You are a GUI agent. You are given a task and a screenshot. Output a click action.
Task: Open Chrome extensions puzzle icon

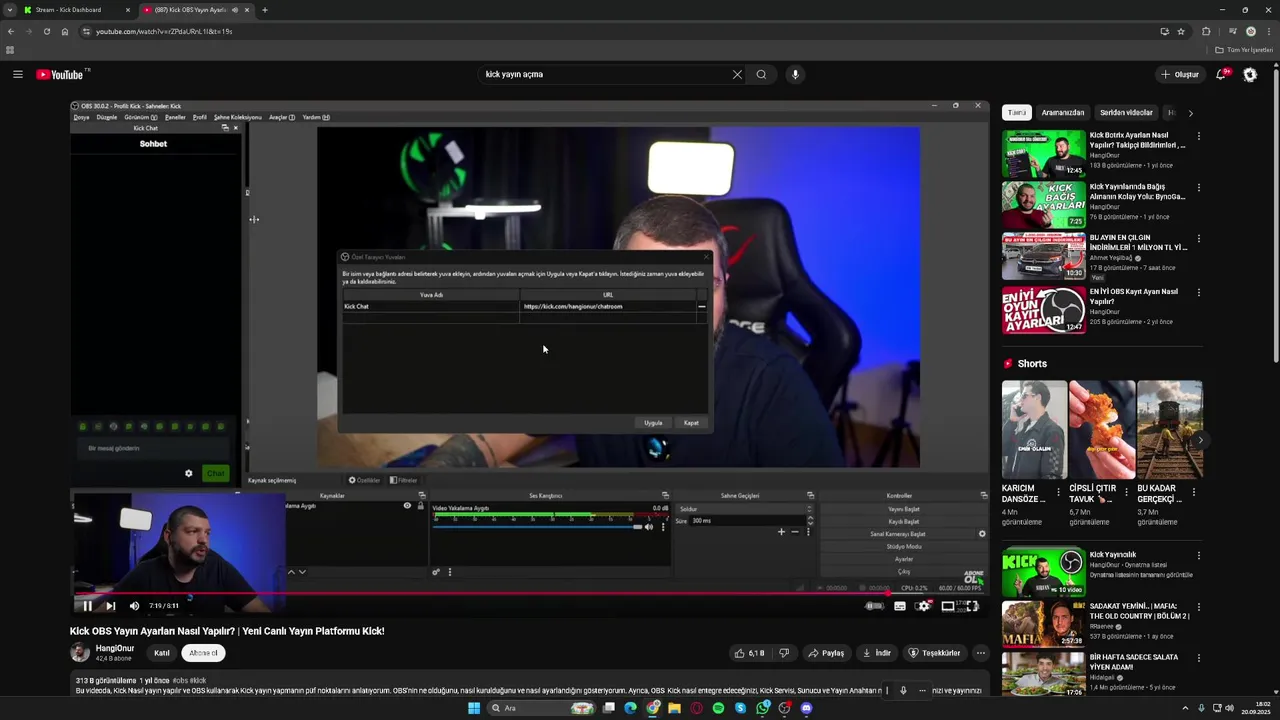click(1206, 31)
